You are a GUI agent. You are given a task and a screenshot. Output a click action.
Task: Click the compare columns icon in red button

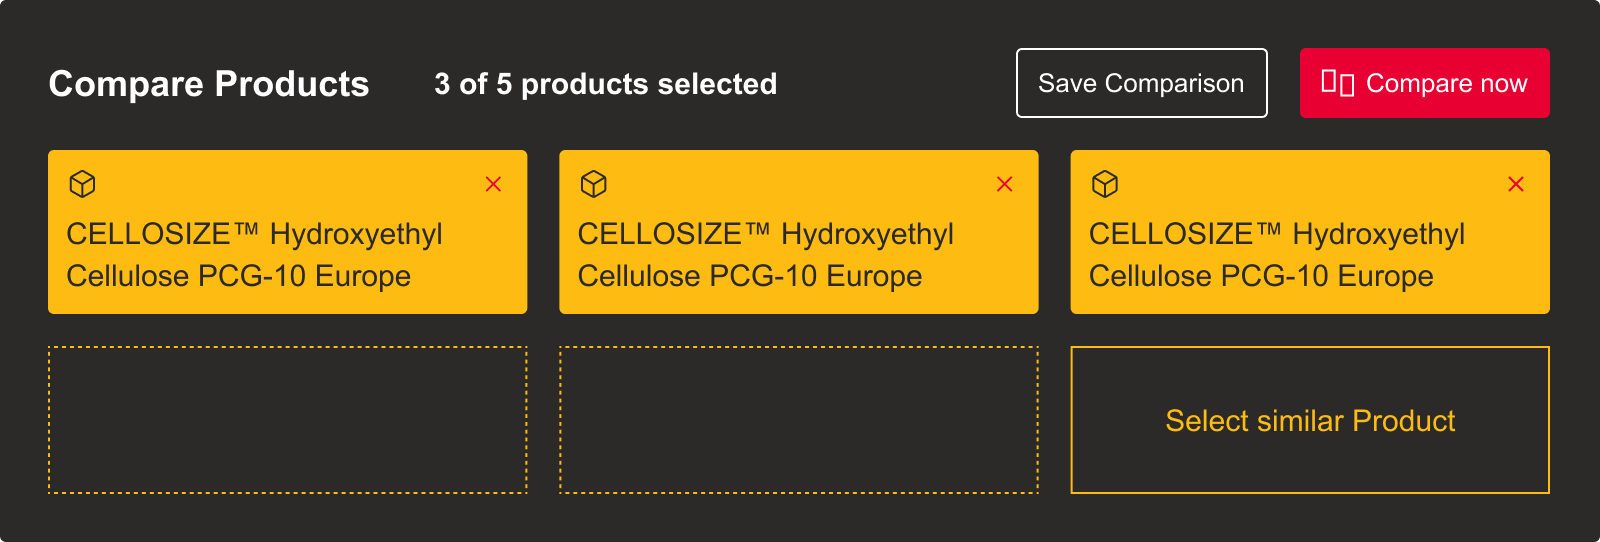click(x=1337, y=83)
